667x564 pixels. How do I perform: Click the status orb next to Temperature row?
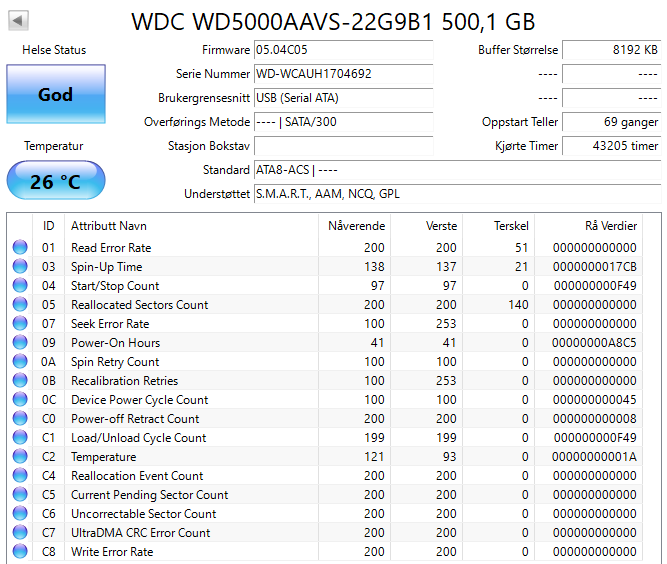[x=19, y=457]
